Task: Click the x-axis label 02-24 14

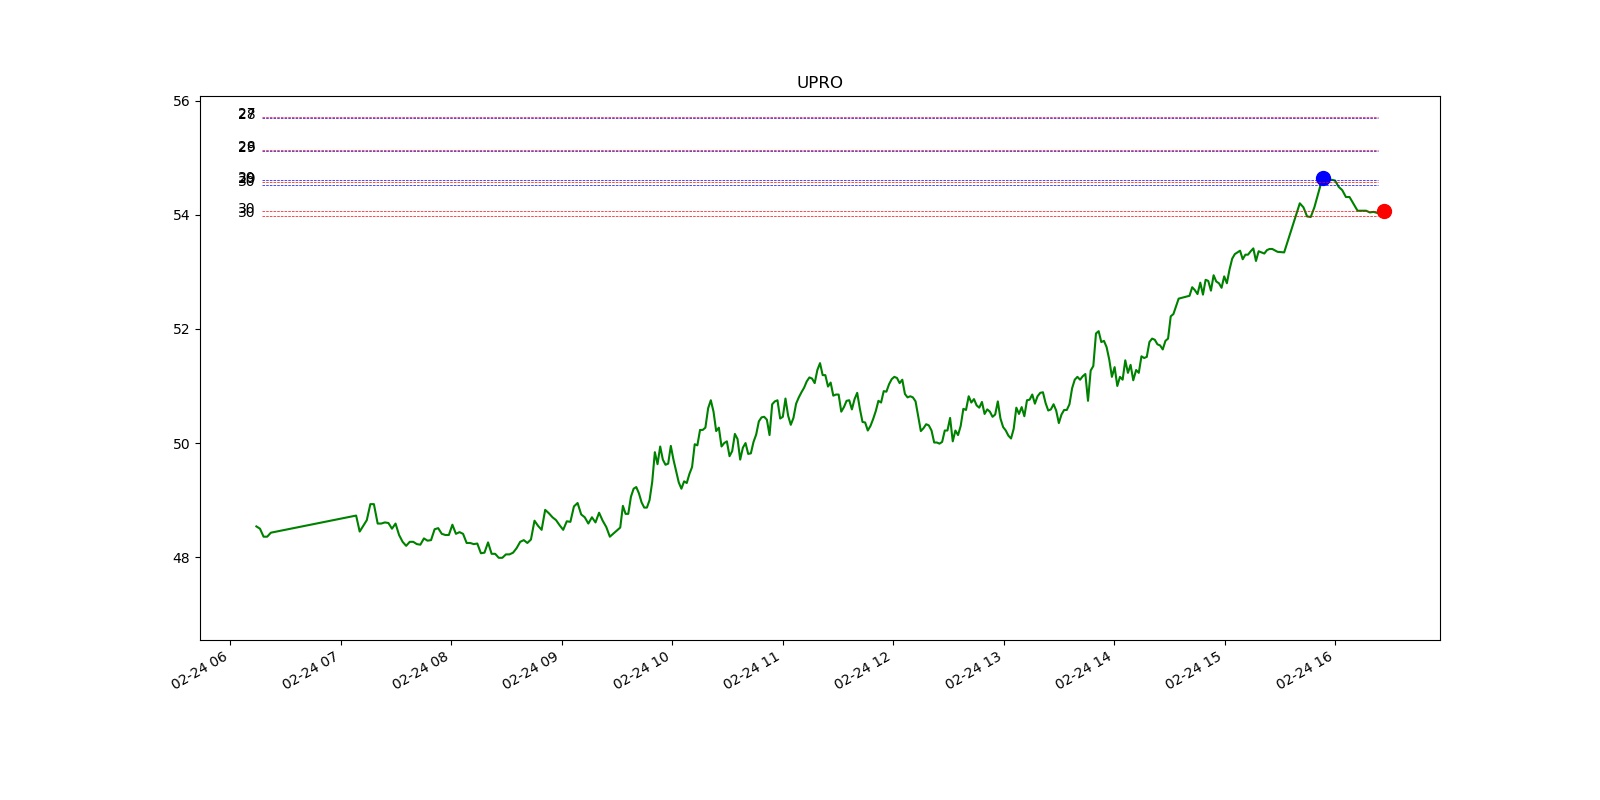Action: (1084, 669)
